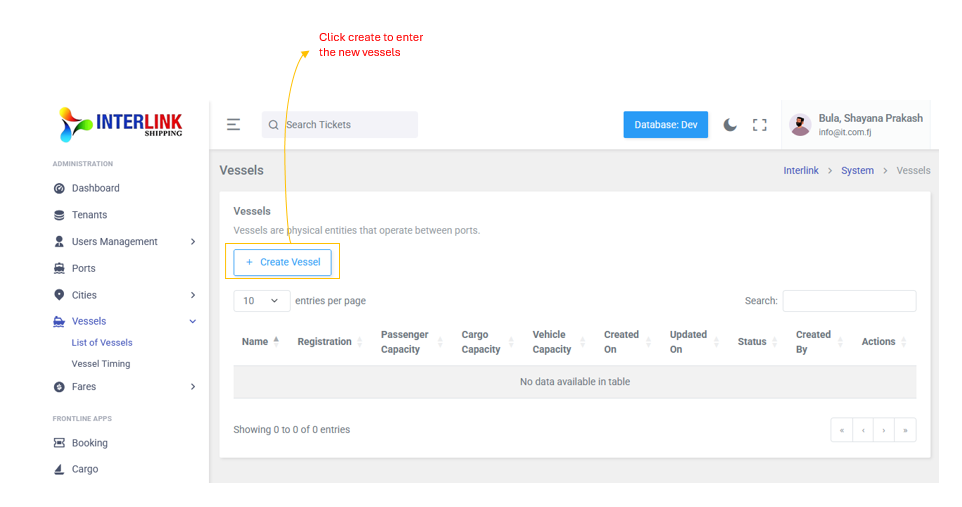This screenshot has height=507, width=962.
Task: Open Booking under Frontline Apps
Action: 89,443
